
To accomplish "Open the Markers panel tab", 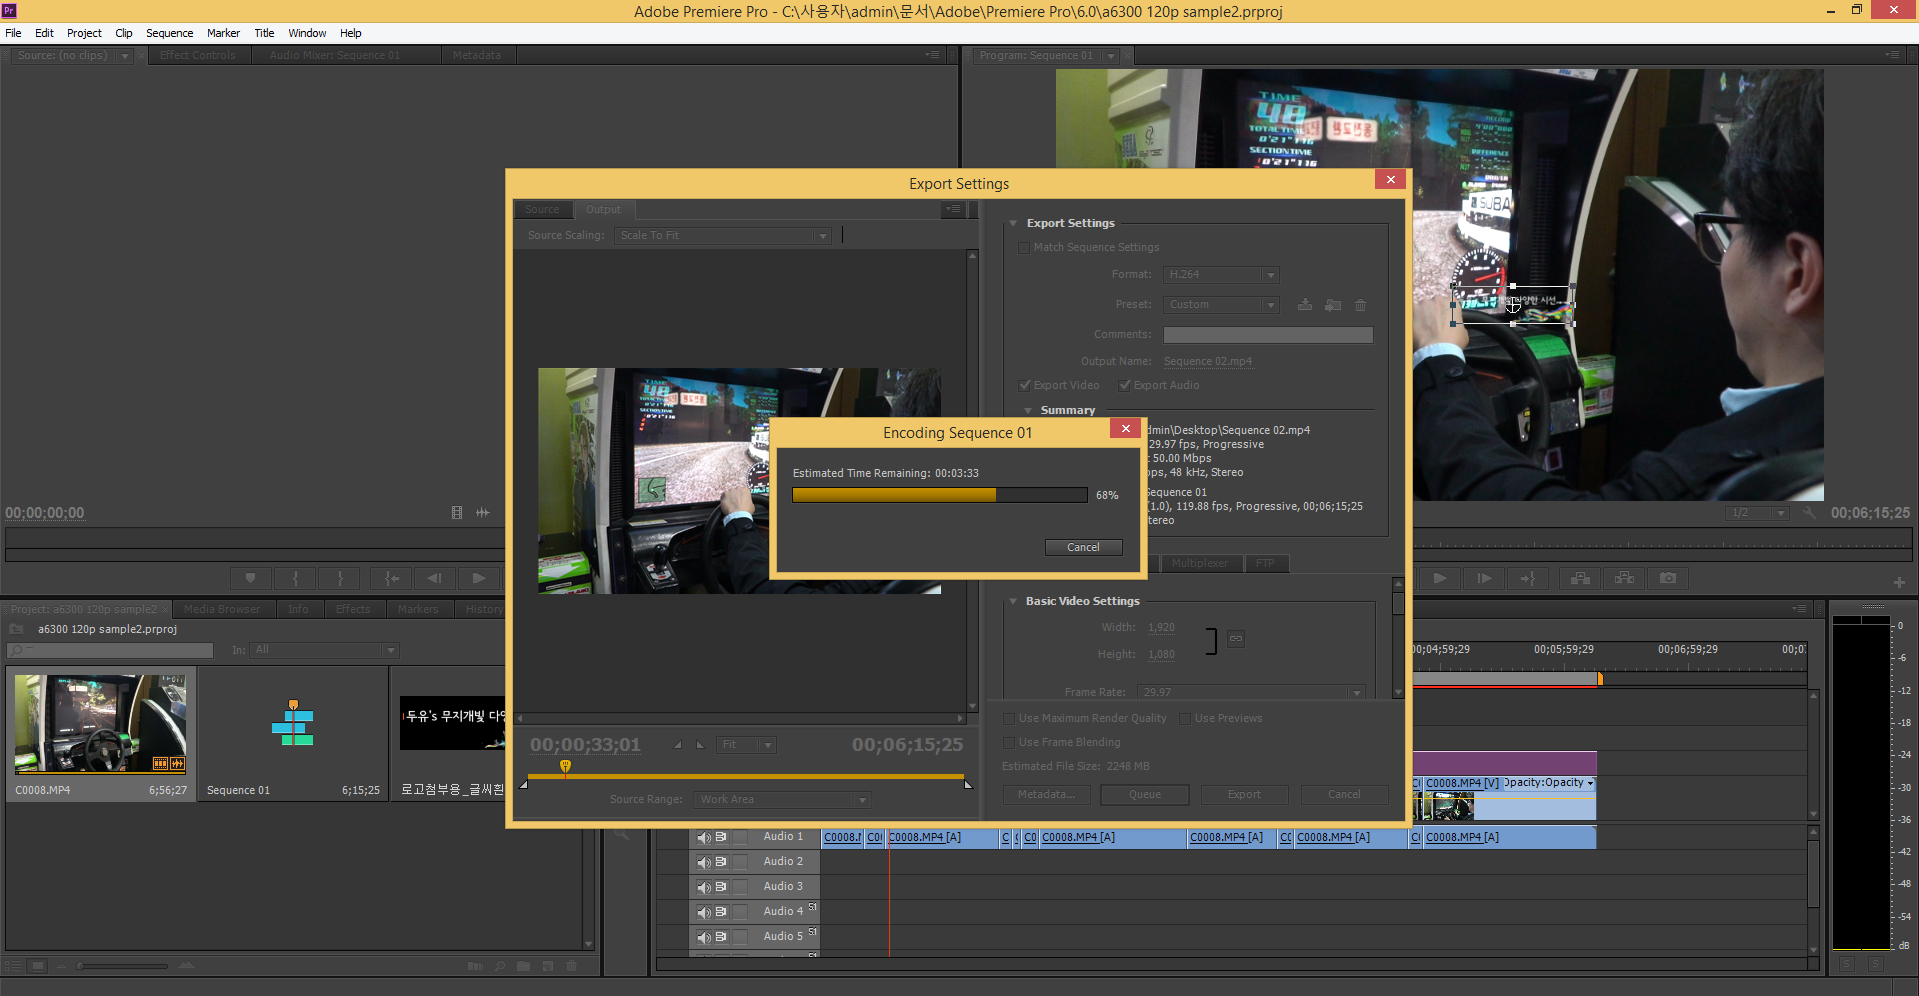I will click(418, 609).
